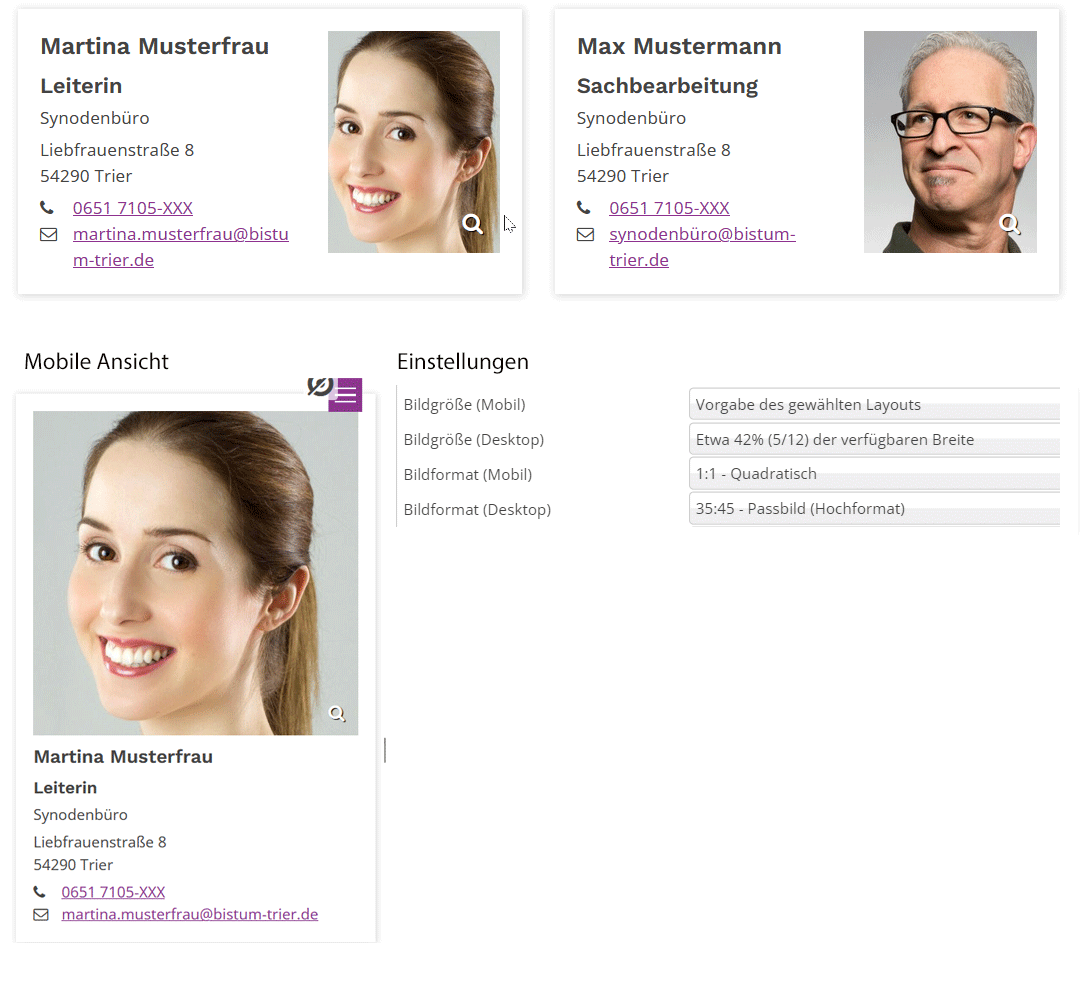
Task: Open the Bildgröße (Desktop) dropdown
Action: point(874,440)
